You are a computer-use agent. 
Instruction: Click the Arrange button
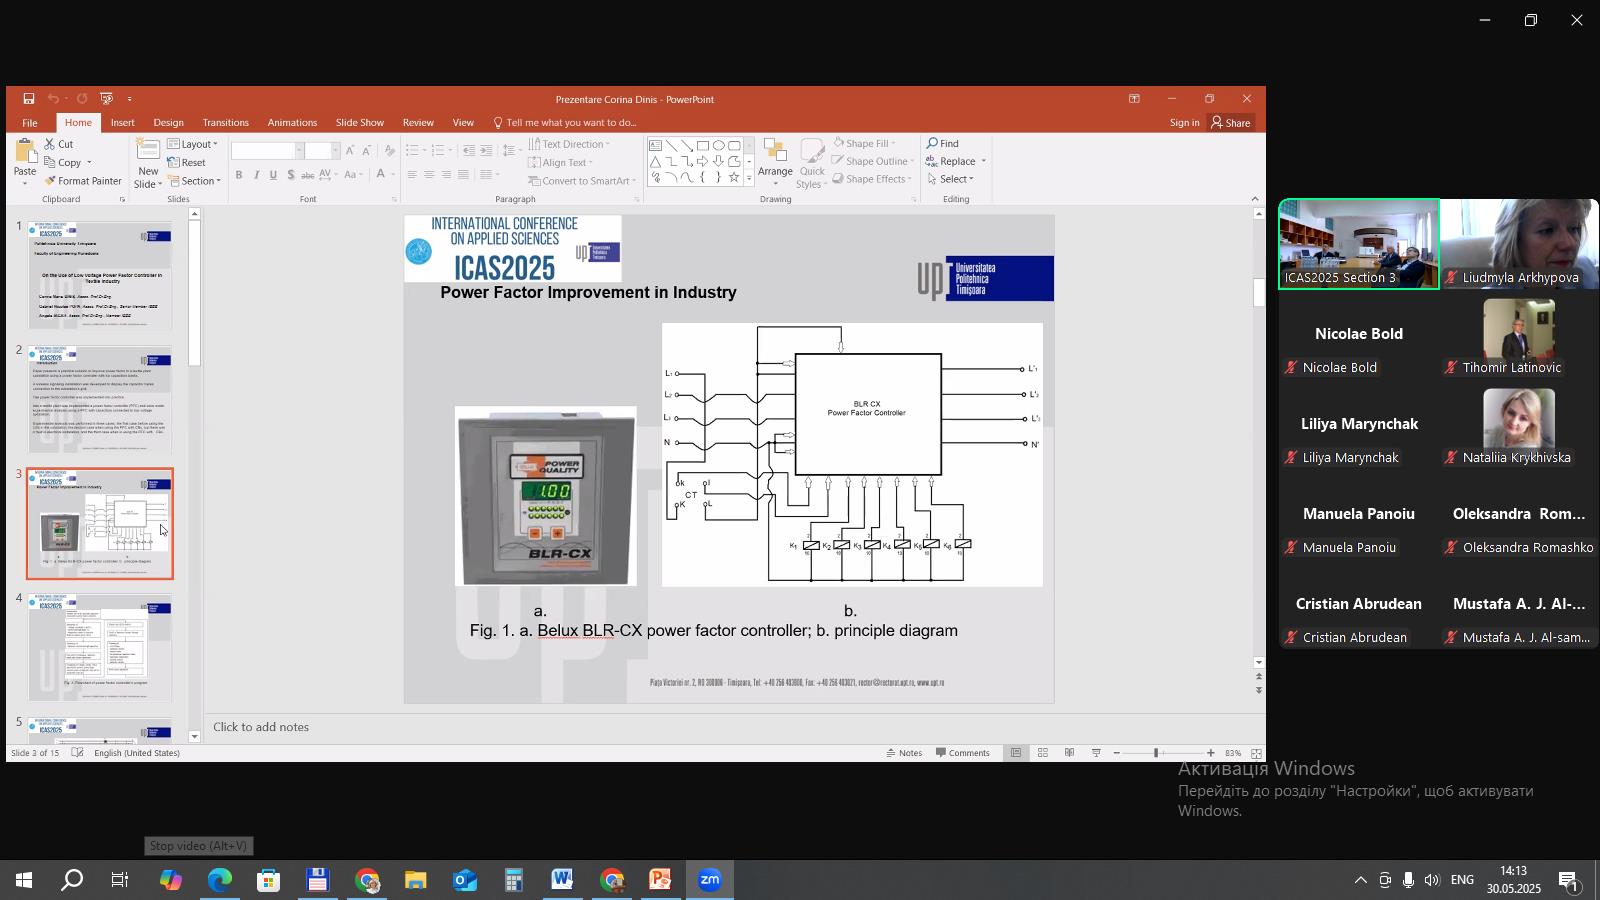pos(775,163)
